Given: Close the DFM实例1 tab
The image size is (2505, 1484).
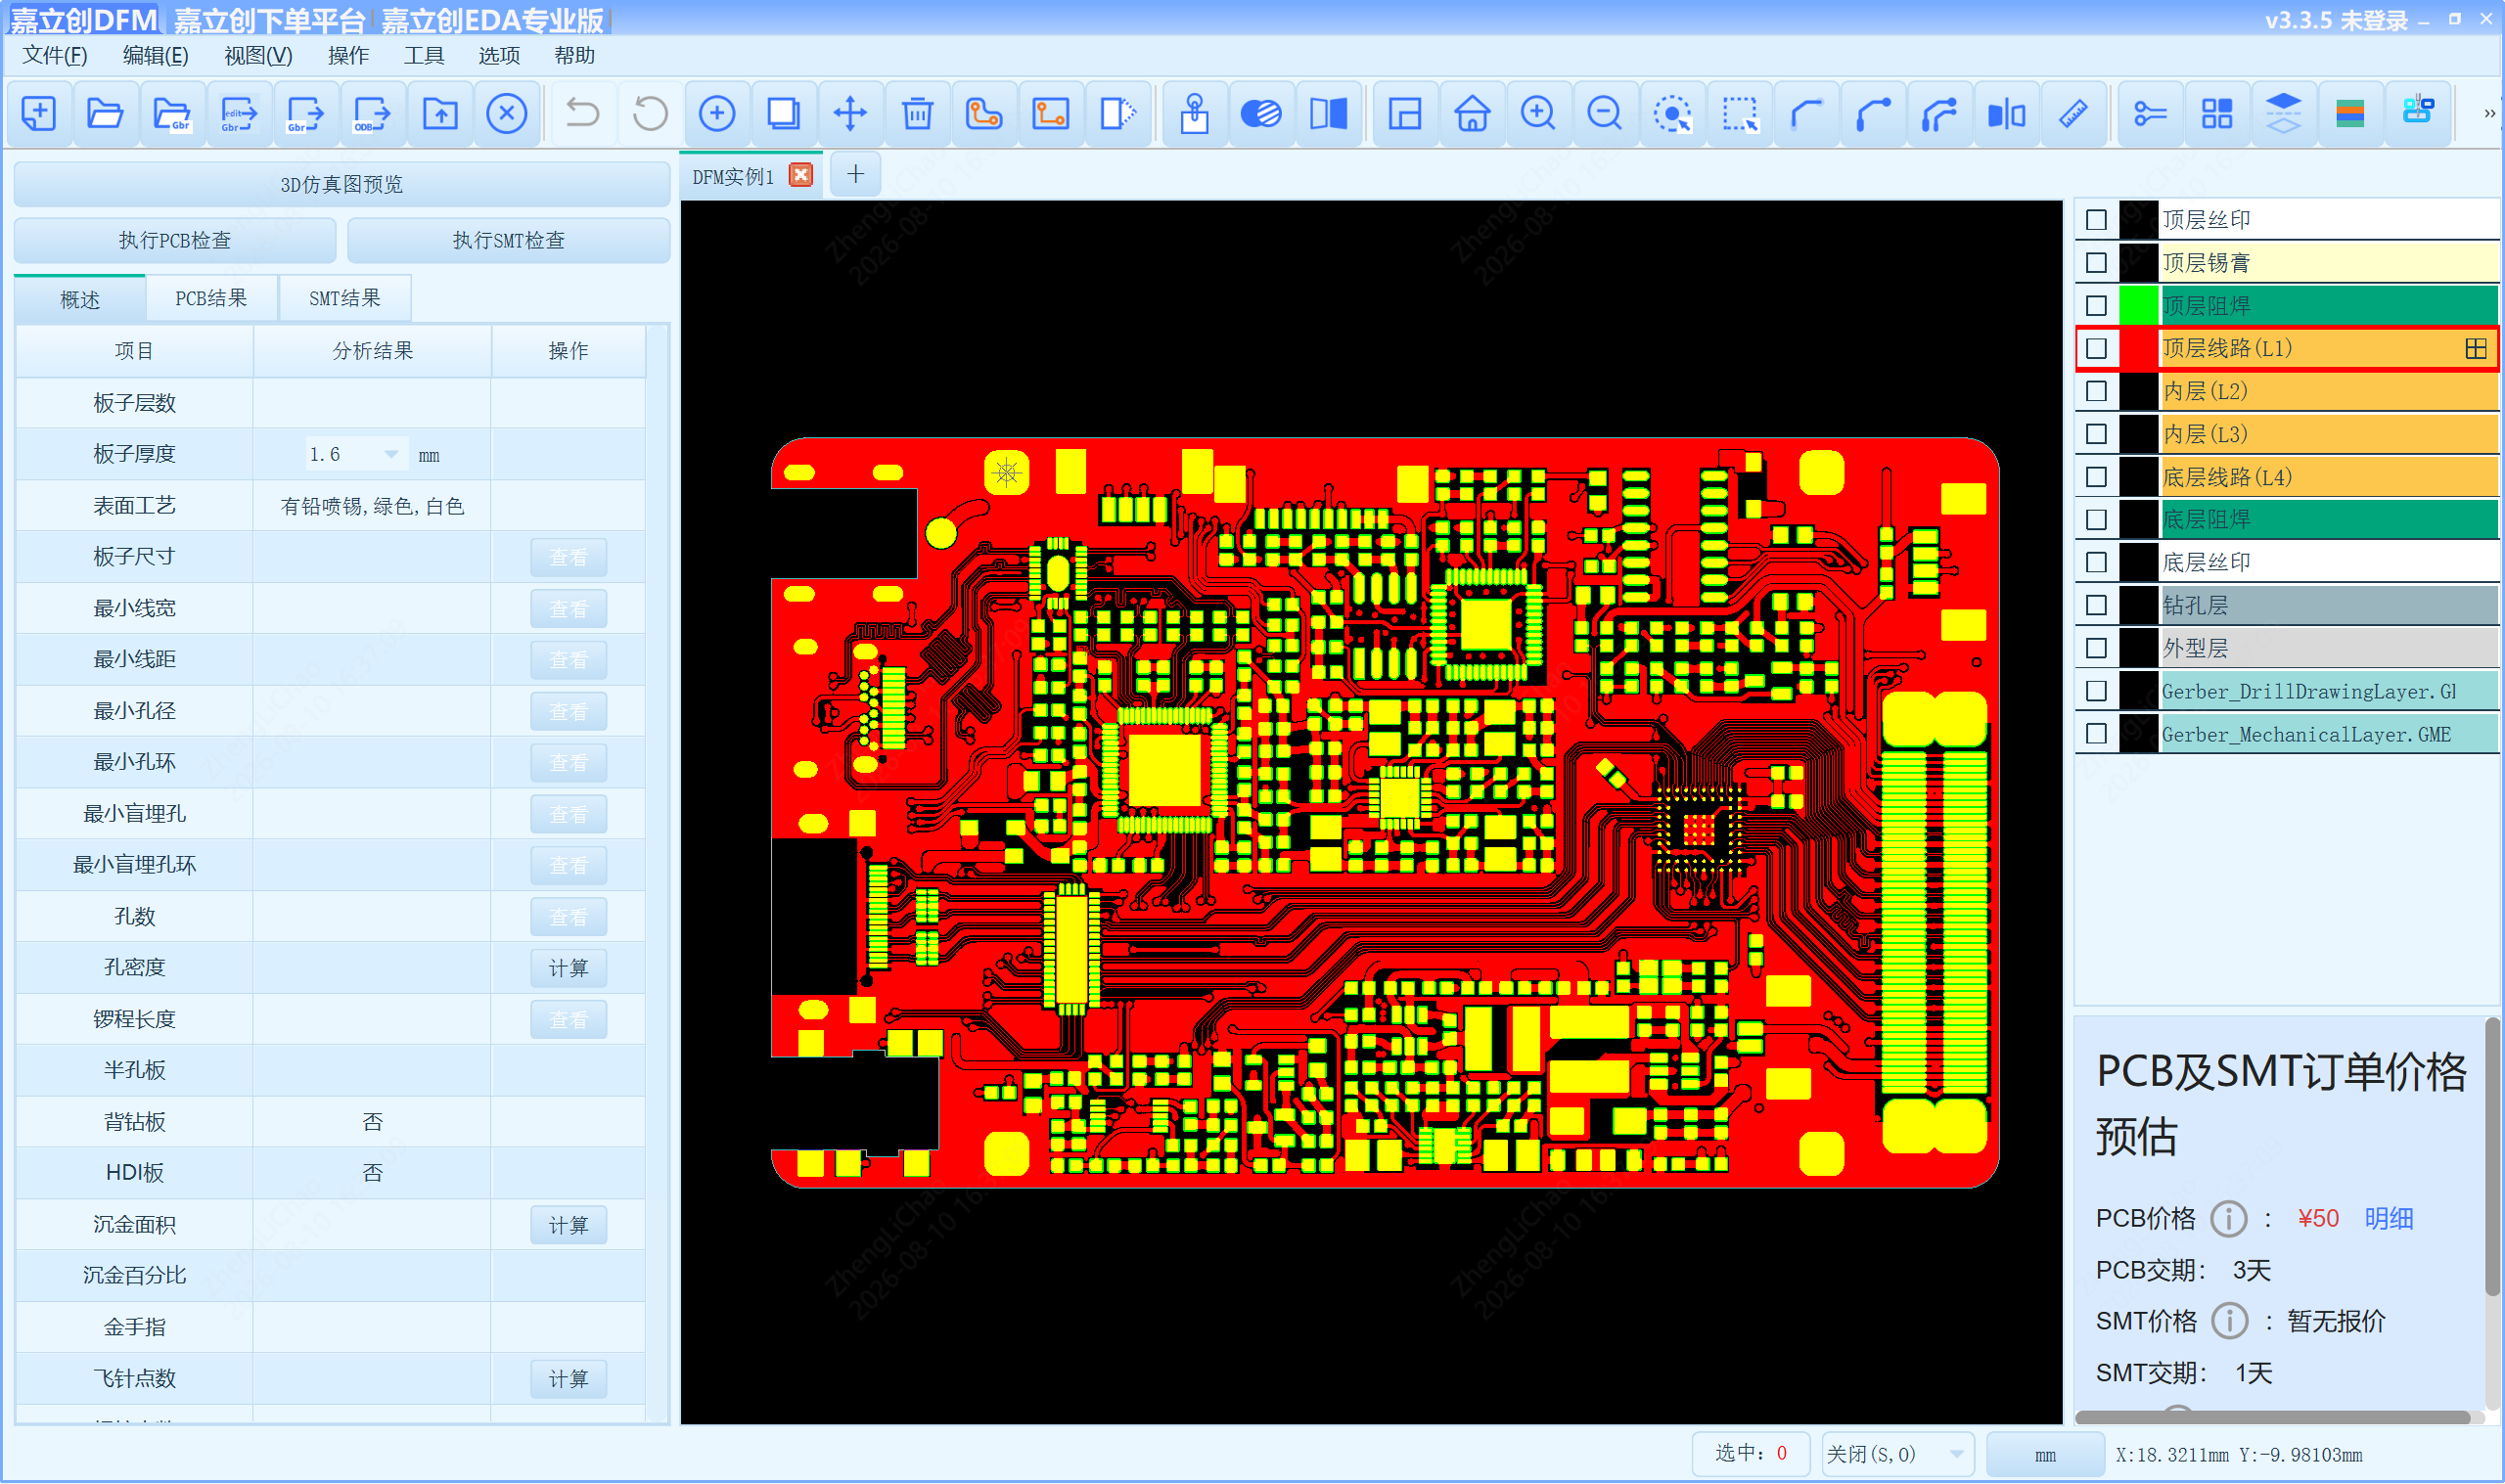Looking at the screenshot, I should tap(801, 176).
